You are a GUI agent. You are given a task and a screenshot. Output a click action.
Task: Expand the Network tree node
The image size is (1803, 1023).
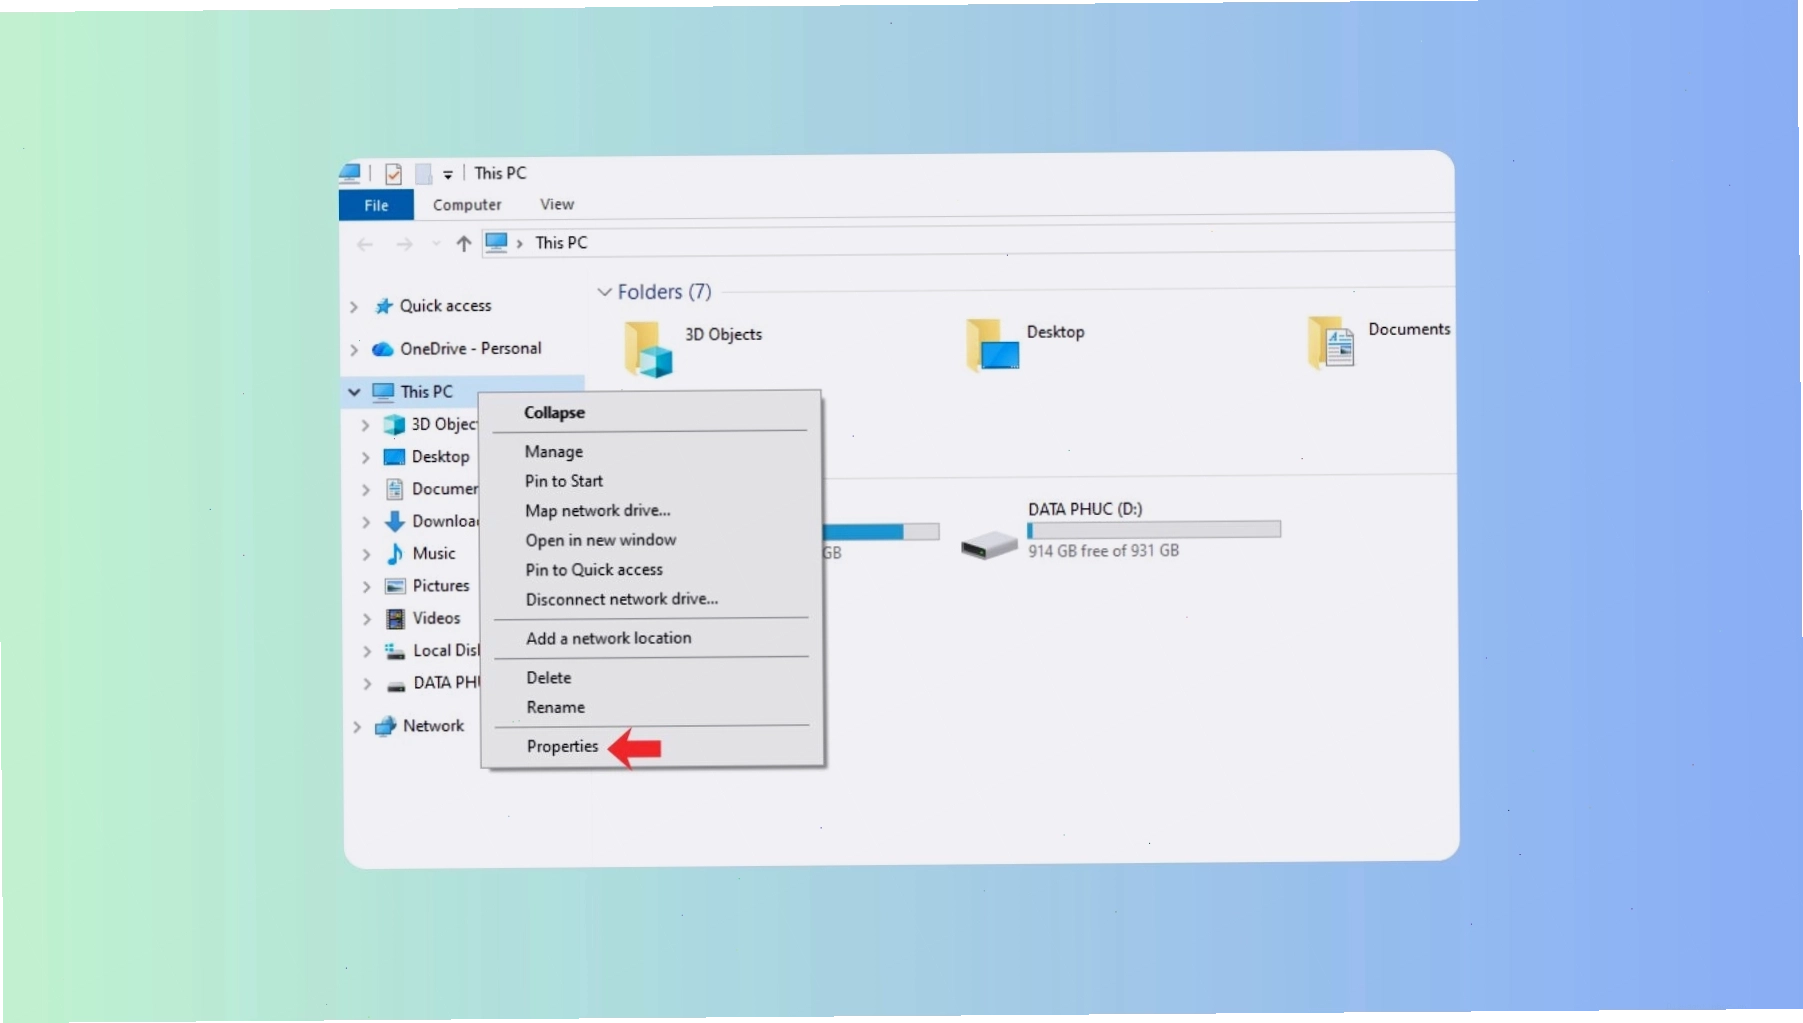(356, 727)
